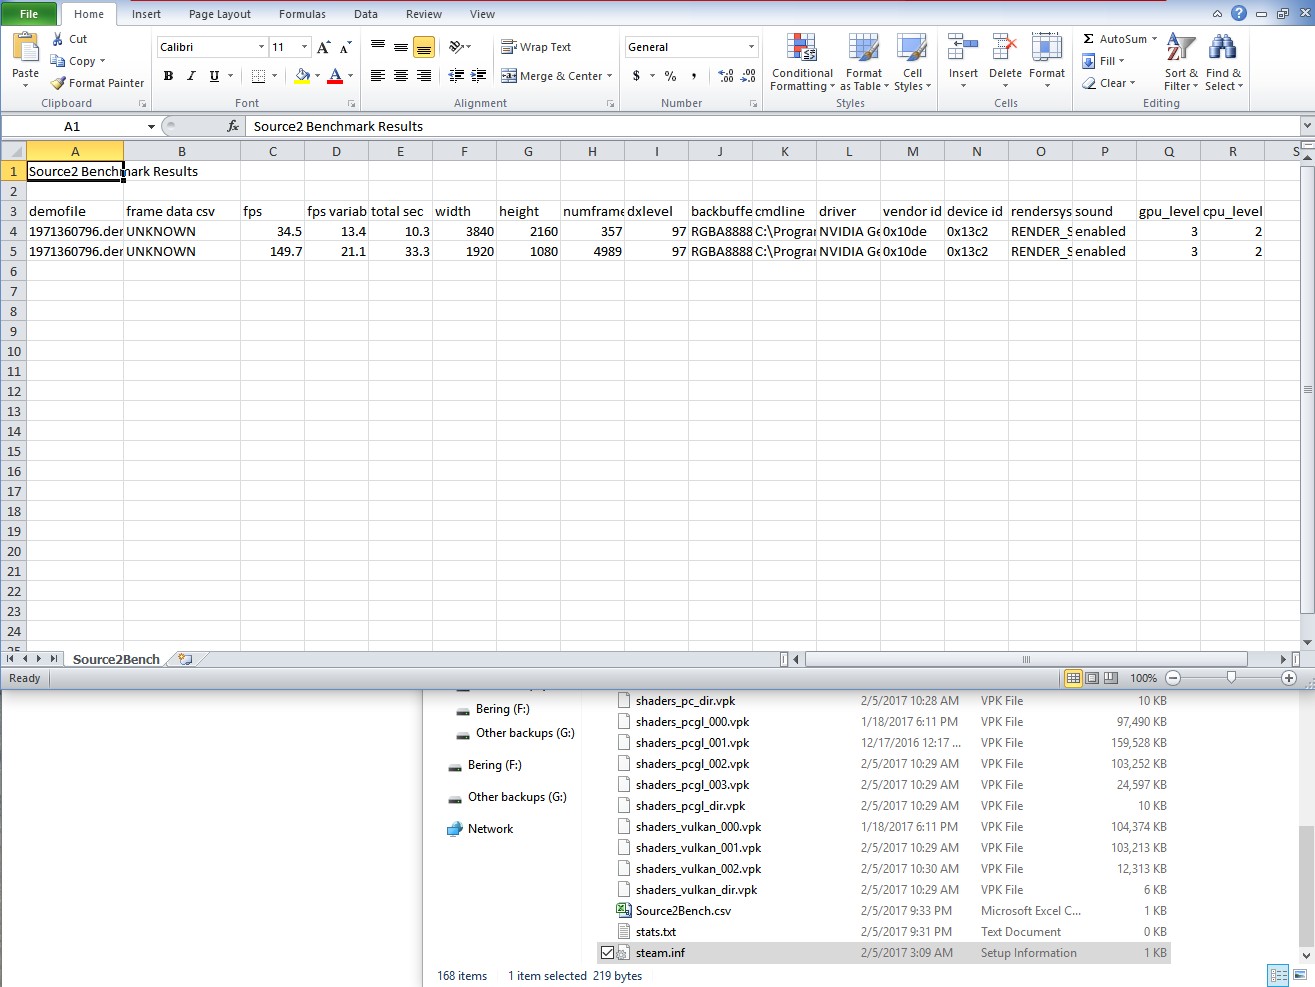Click the insert function fx icon

tap(233, 126)
